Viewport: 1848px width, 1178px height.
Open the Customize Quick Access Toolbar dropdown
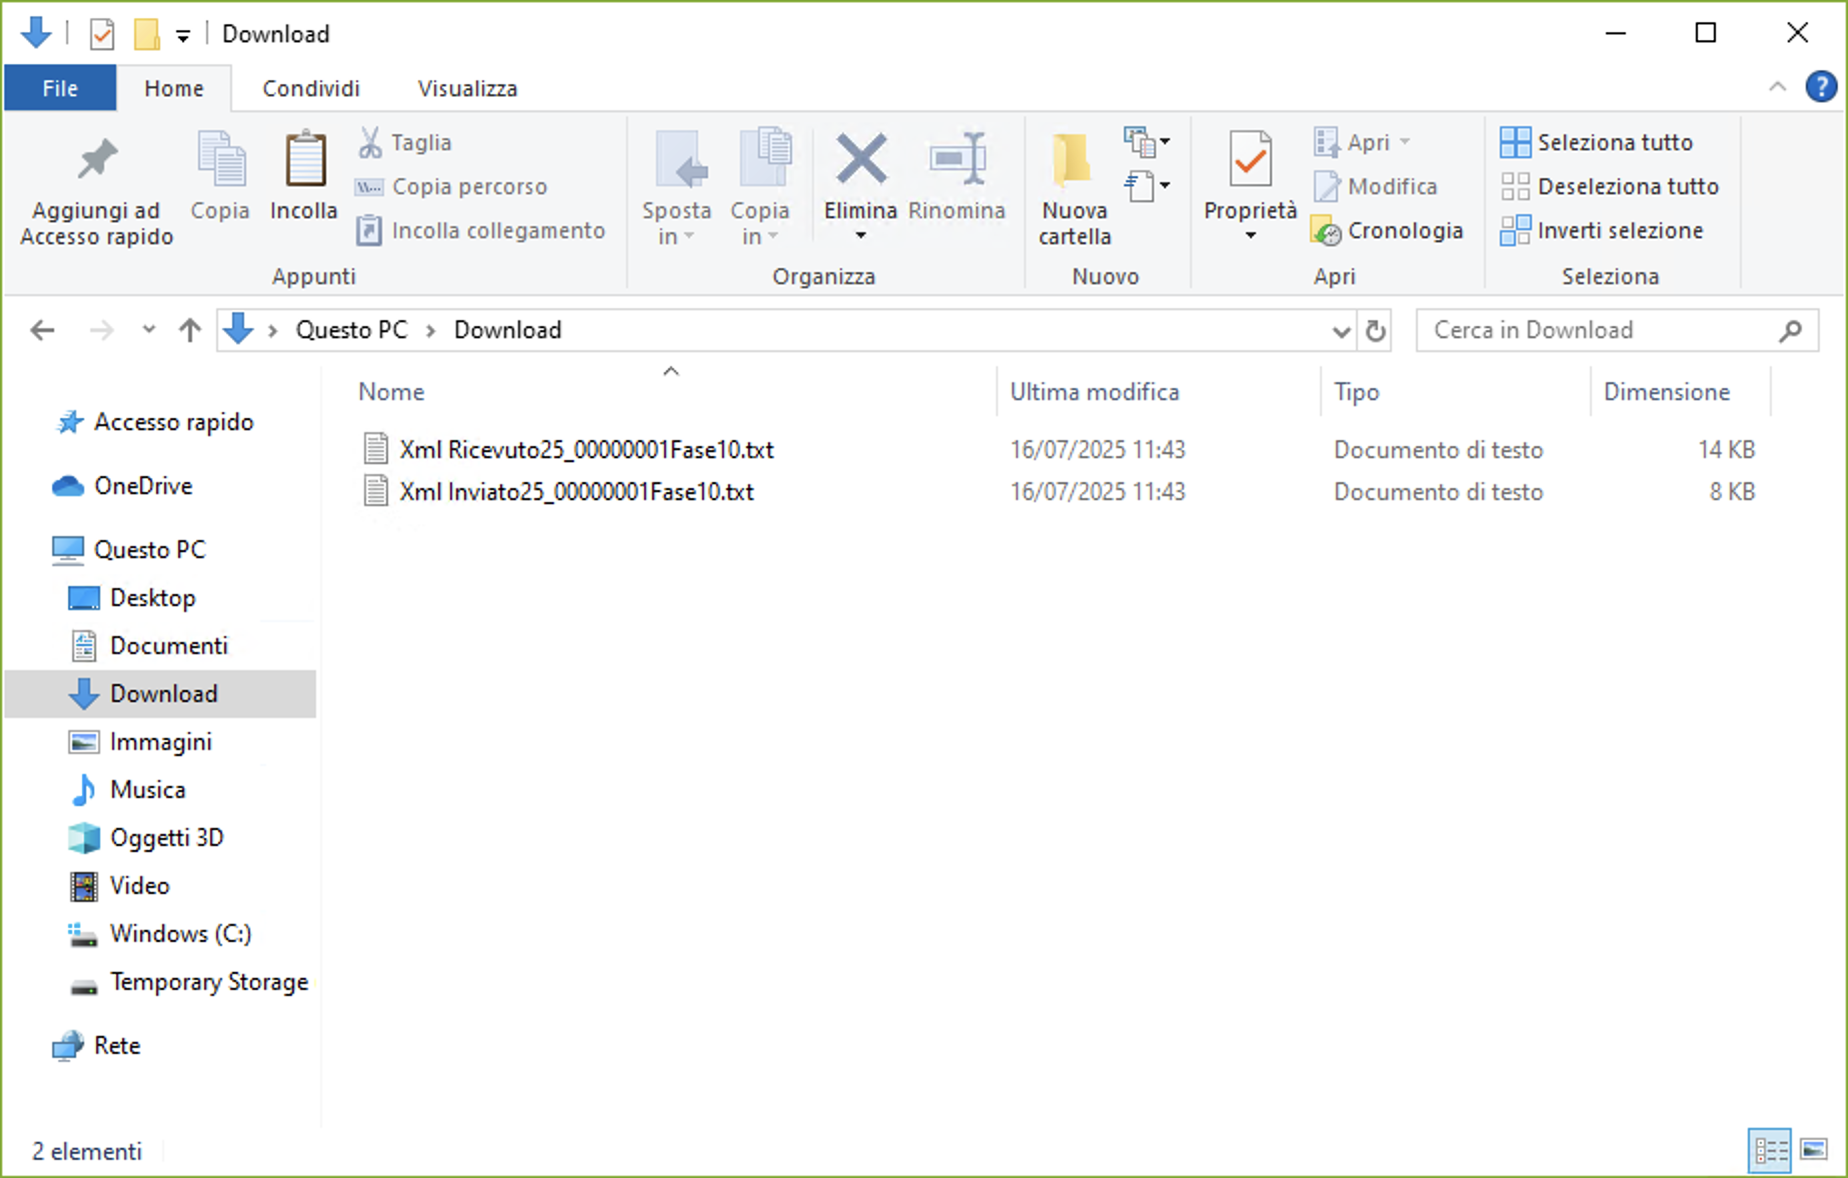tap(183, 36)
